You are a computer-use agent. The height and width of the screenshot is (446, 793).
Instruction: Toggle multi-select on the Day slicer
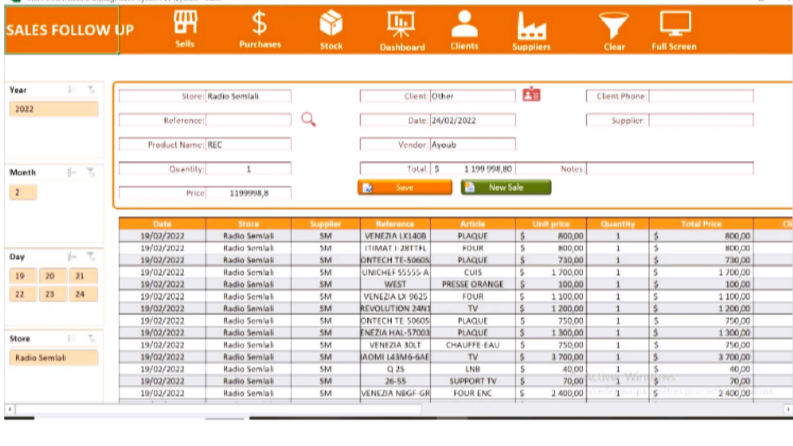point(72,257)
